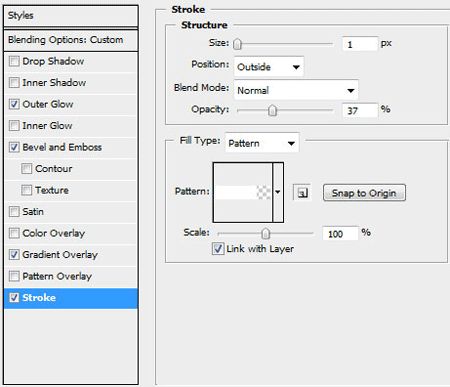Open Texture sub-option label

pos(52,190)
